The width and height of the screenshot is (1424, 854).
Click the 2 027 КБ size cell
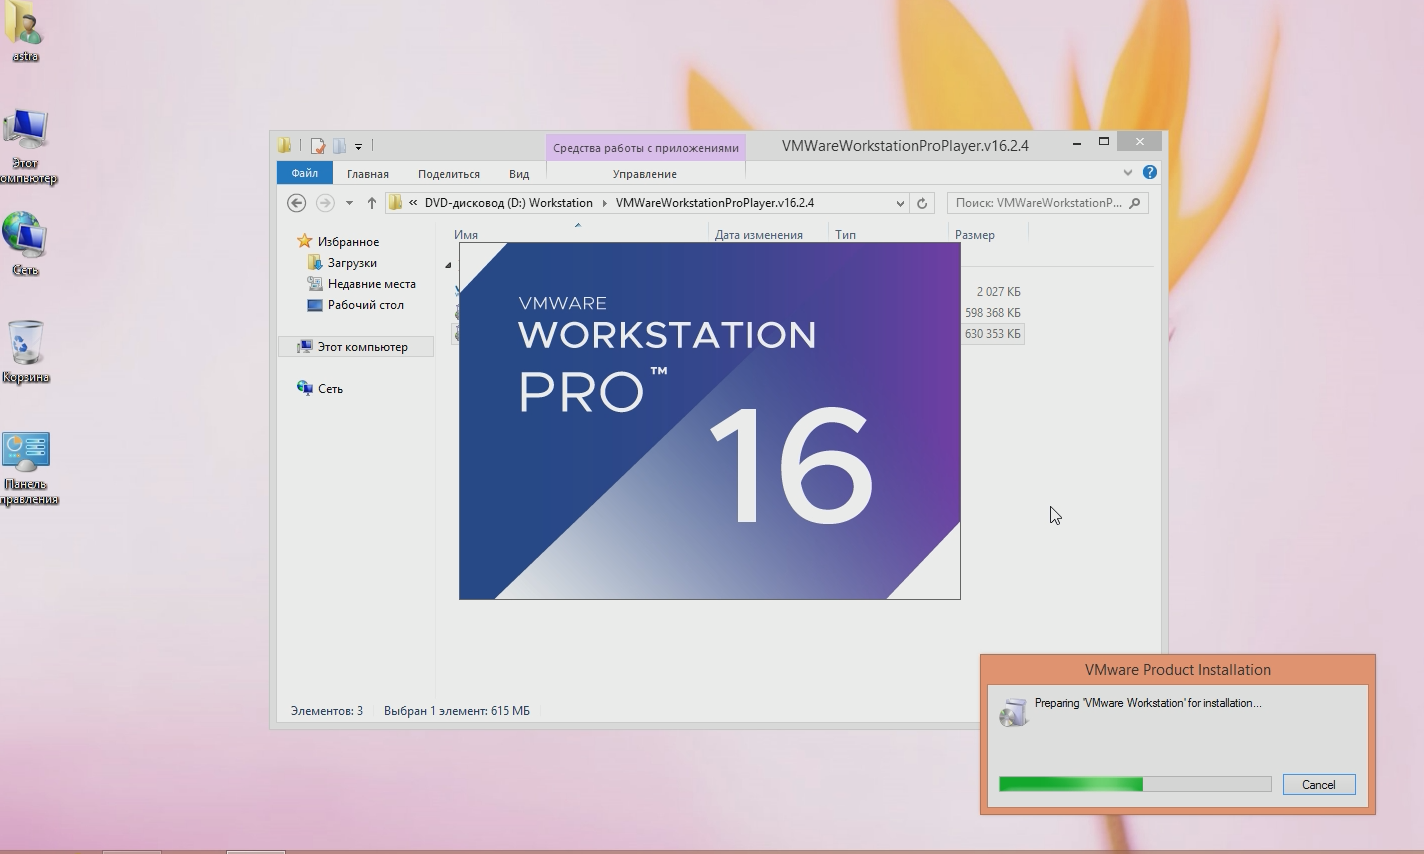pyautogui.click(x=998, y=292)
